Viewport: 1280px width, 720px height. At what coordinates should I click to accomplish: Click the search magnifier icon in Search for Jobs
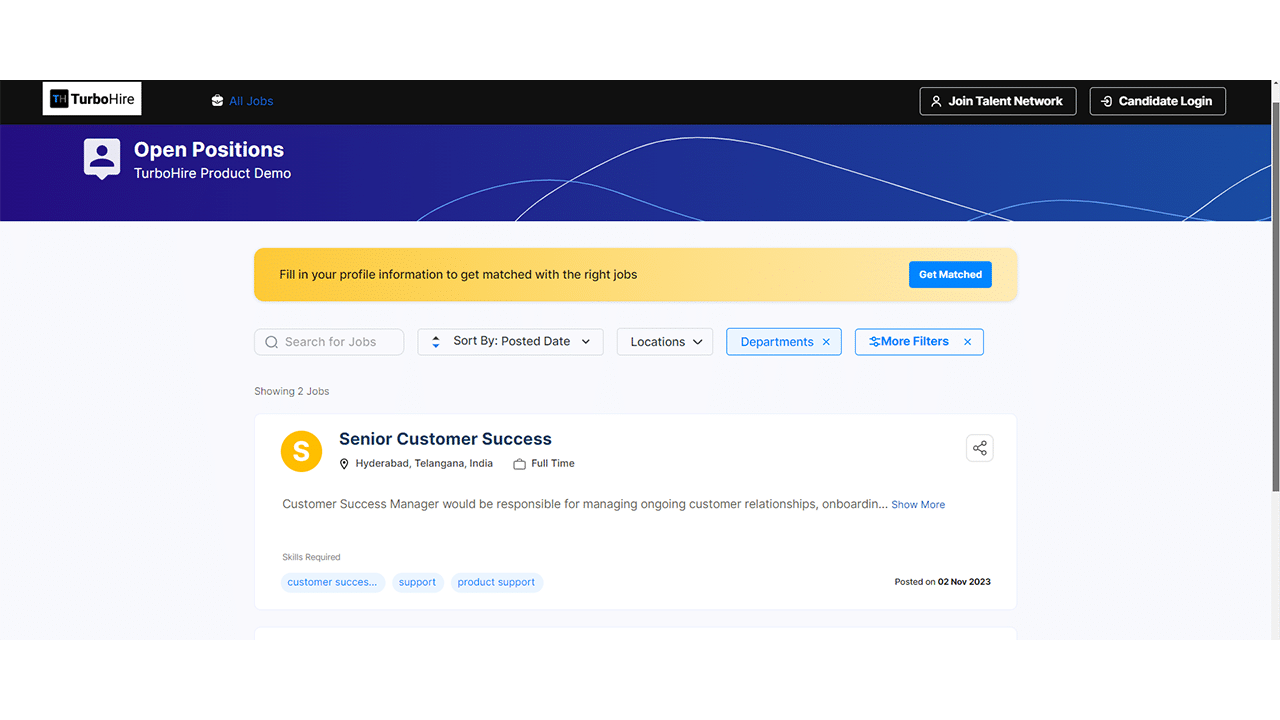coord(271,341)
